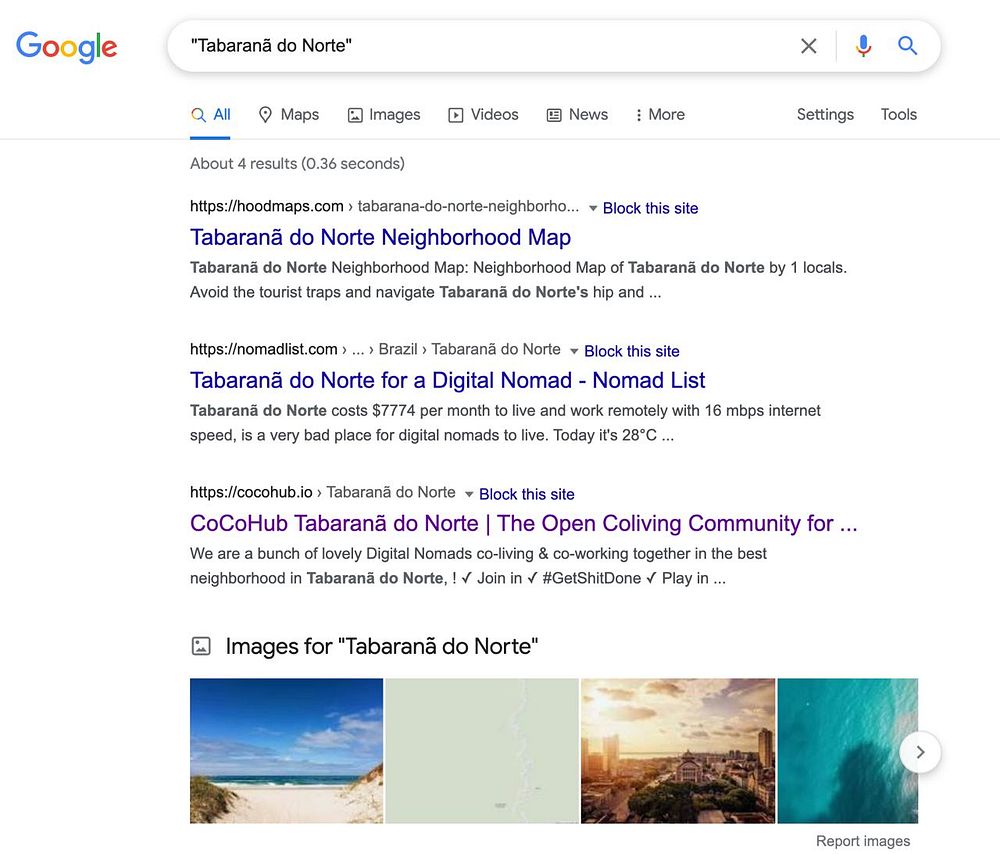Screen dimensions: 1000x854
Task: Start voice search with microphone icon
Action: click(x=864, y=46)
